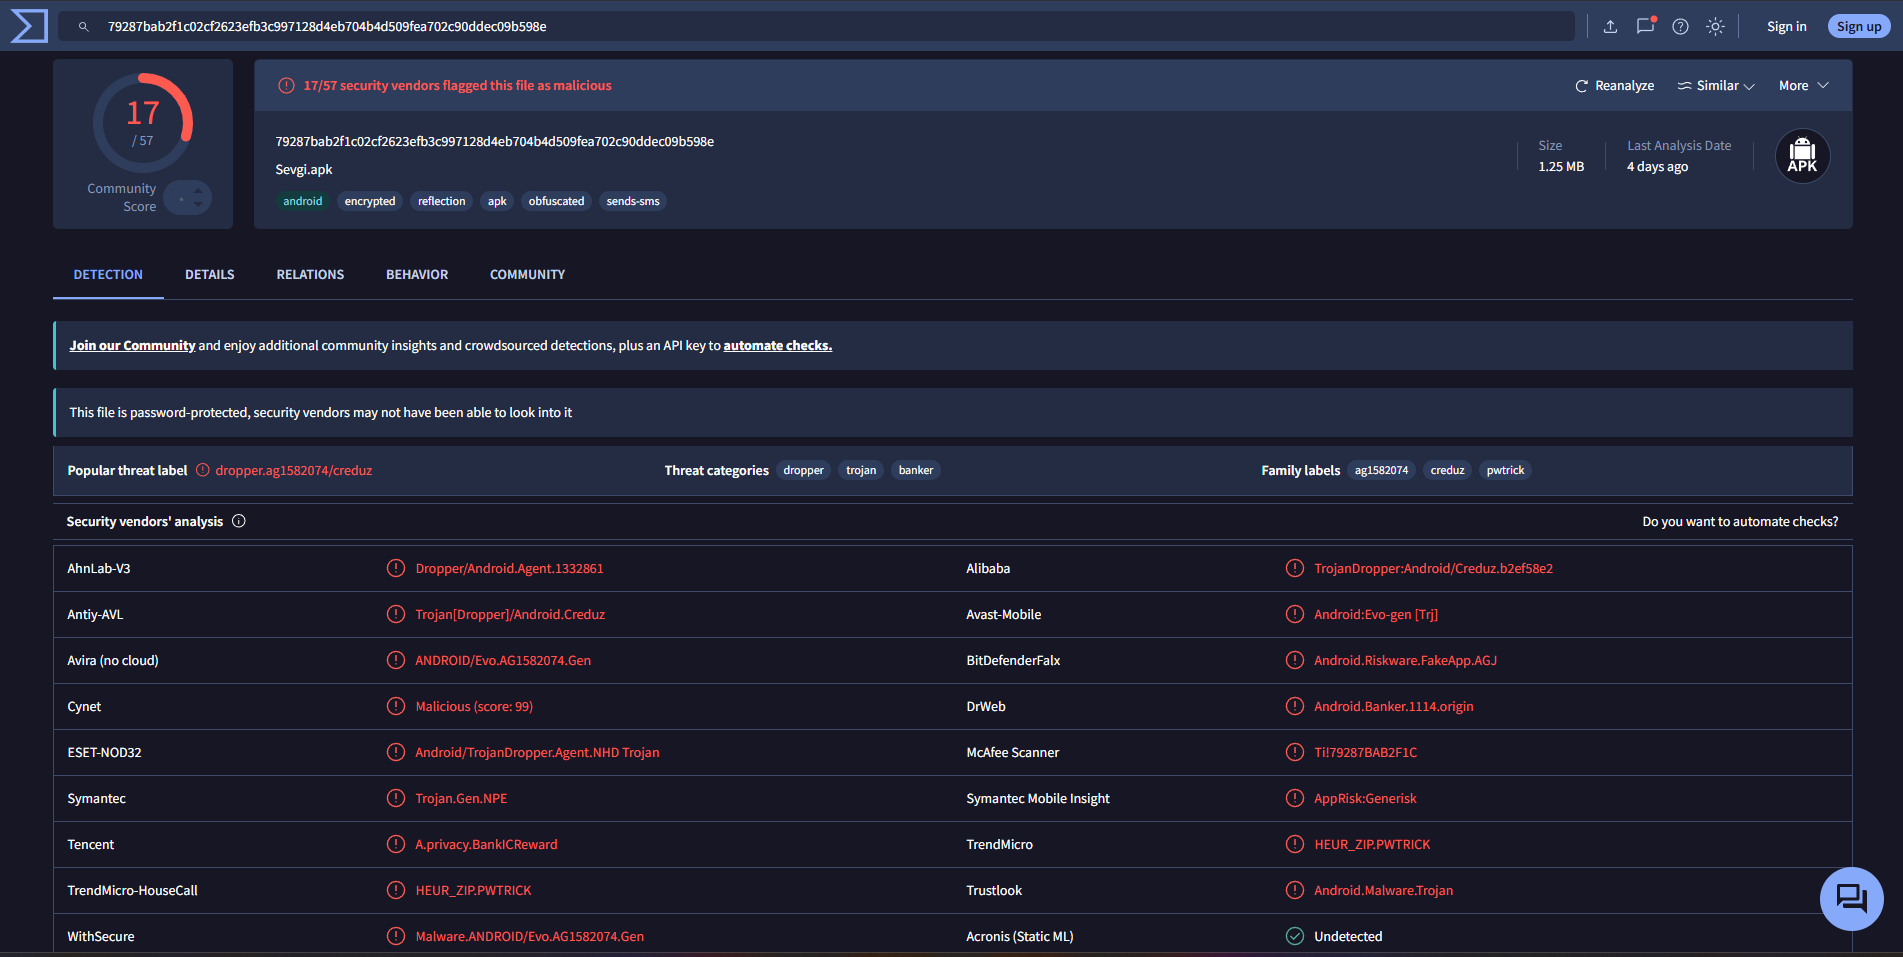Click the Cynet detection alert icon
This screenshot has width=1903, height=957.
tap(396, 706)
